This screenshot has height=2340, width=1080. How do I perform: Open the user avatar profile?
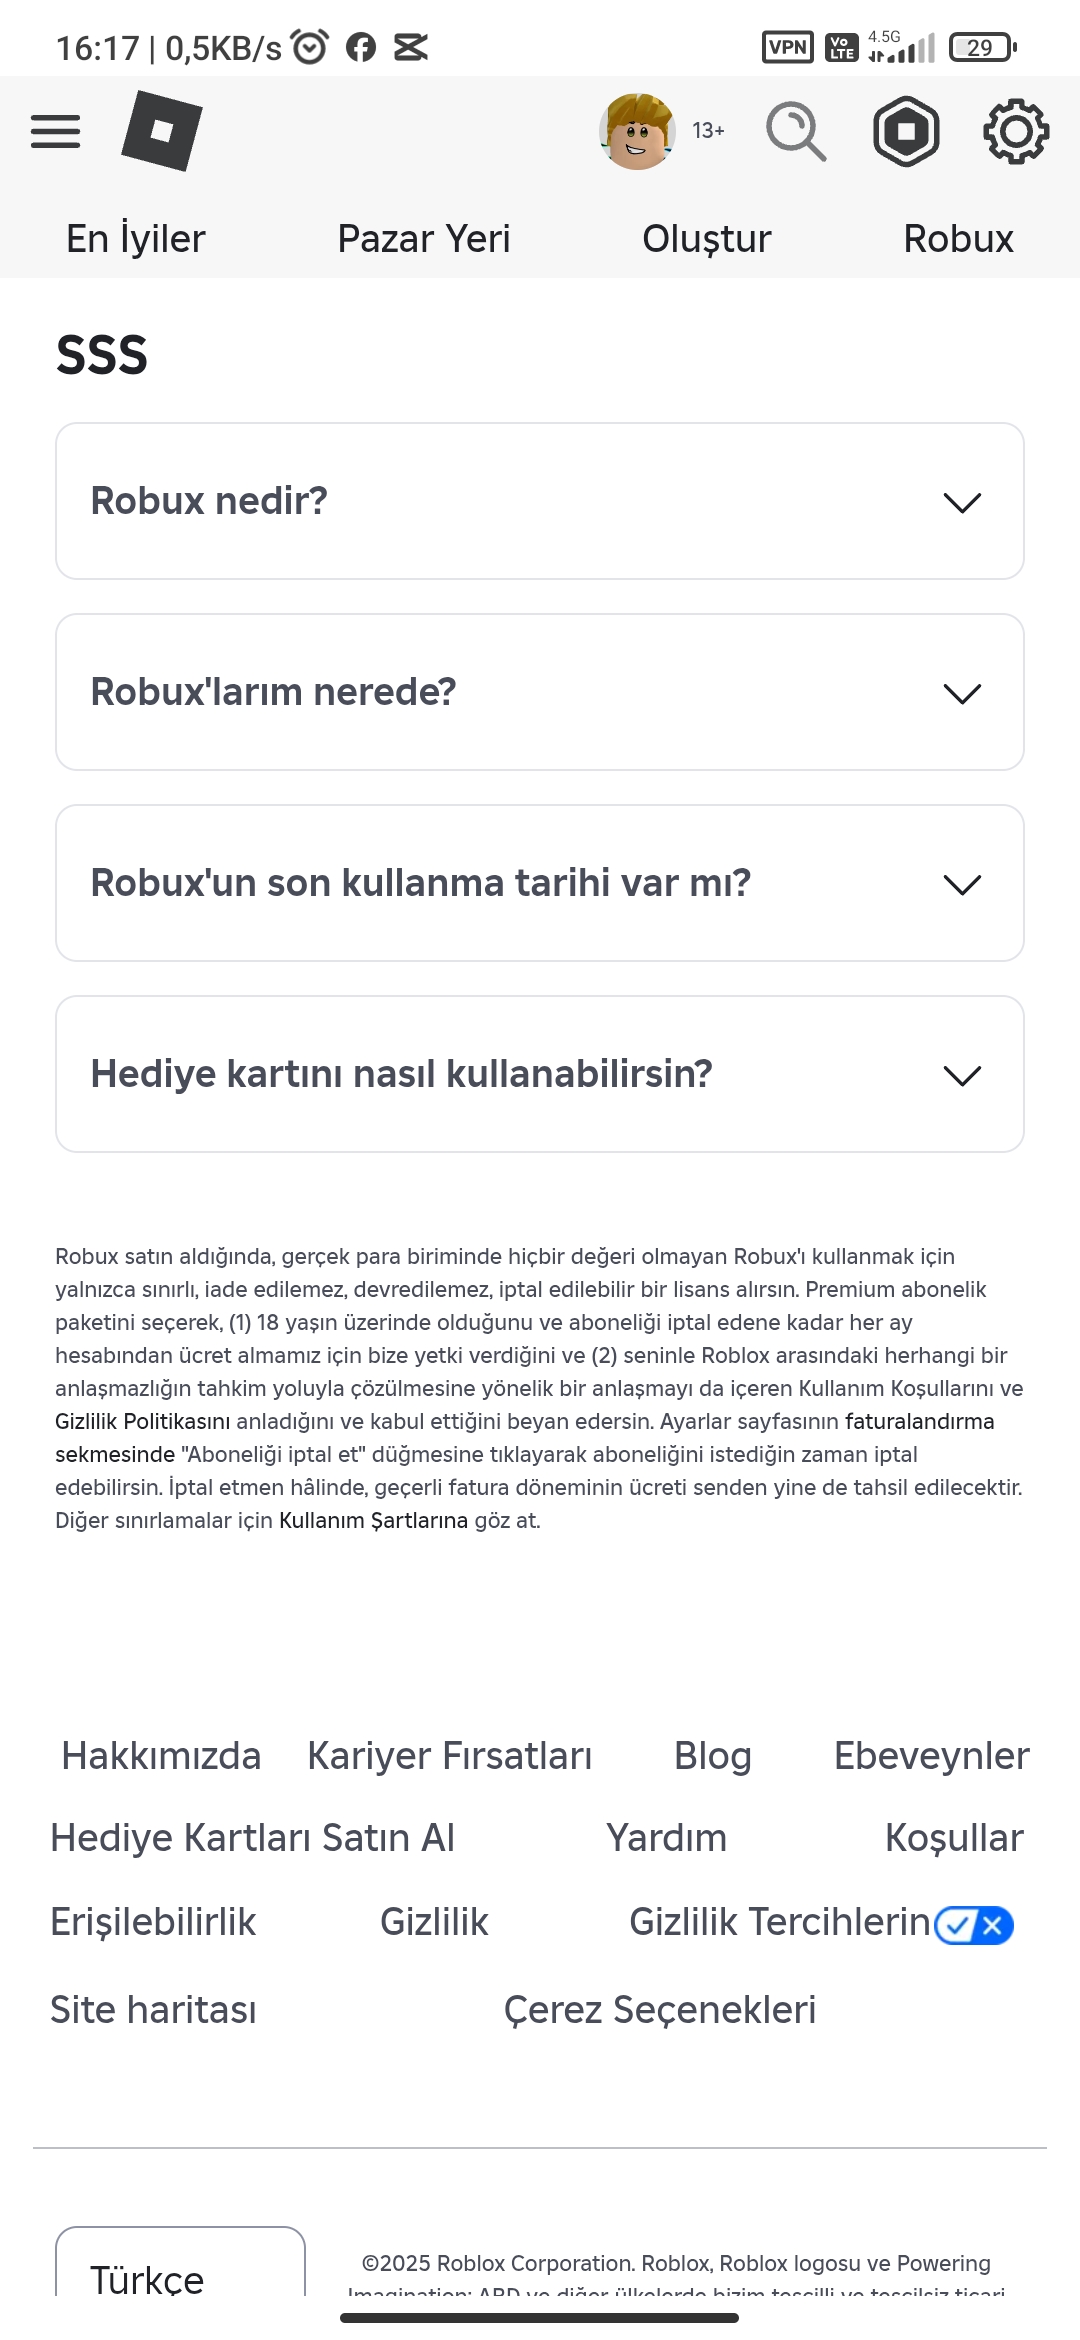[x=637, y=131]
